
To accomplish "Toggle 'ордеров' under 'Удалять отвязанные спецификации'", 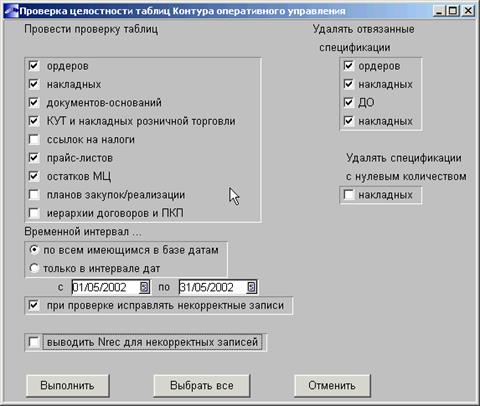I will tap(349, 66).
